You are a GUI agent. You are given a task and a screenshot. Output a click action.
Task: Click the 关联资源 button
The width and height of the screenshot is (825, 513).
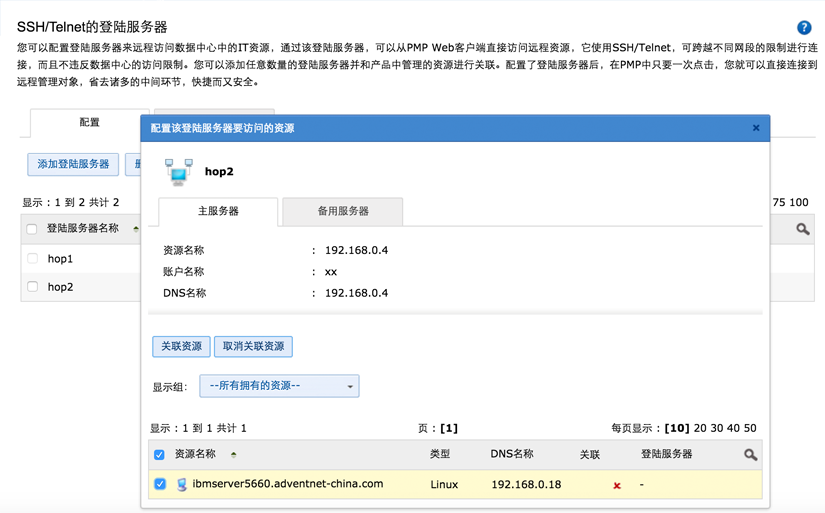point(182,347)
